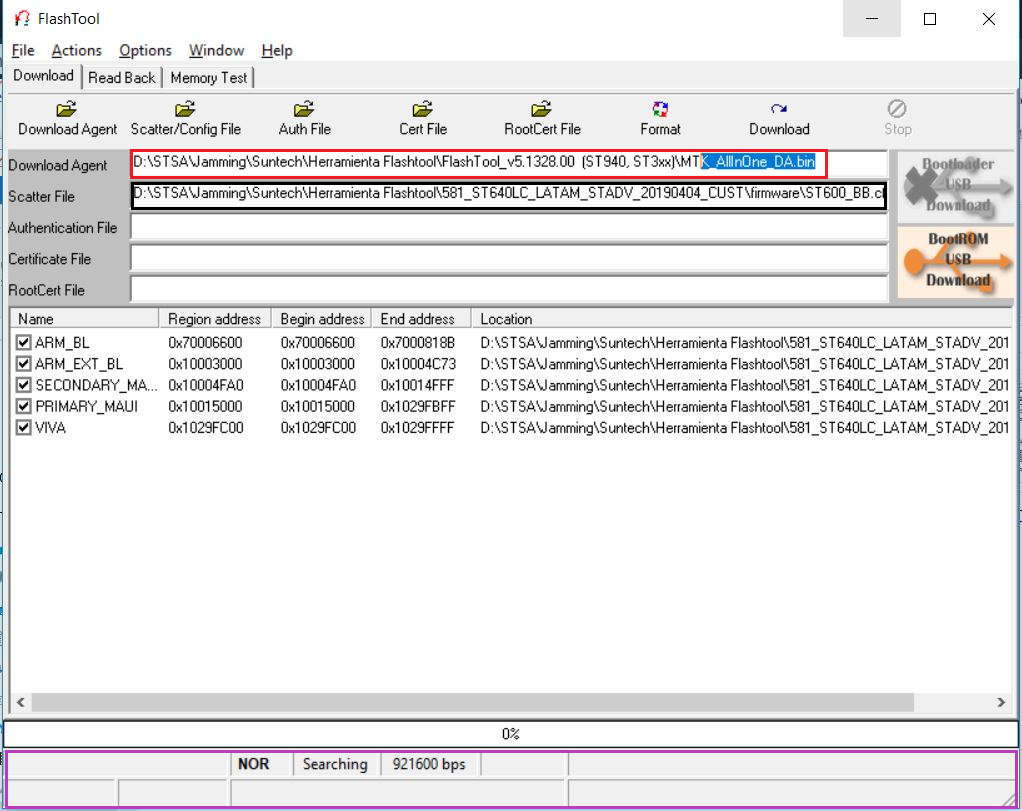This screenshot has height=811, width=1022.
Task: Click the horizontal scrollbar right arrow
Action: [1003, 702]
